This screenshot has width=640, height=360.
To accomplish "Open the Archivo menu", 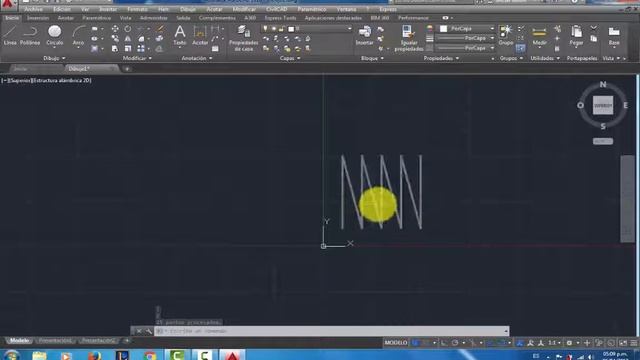I will (33, 9).
